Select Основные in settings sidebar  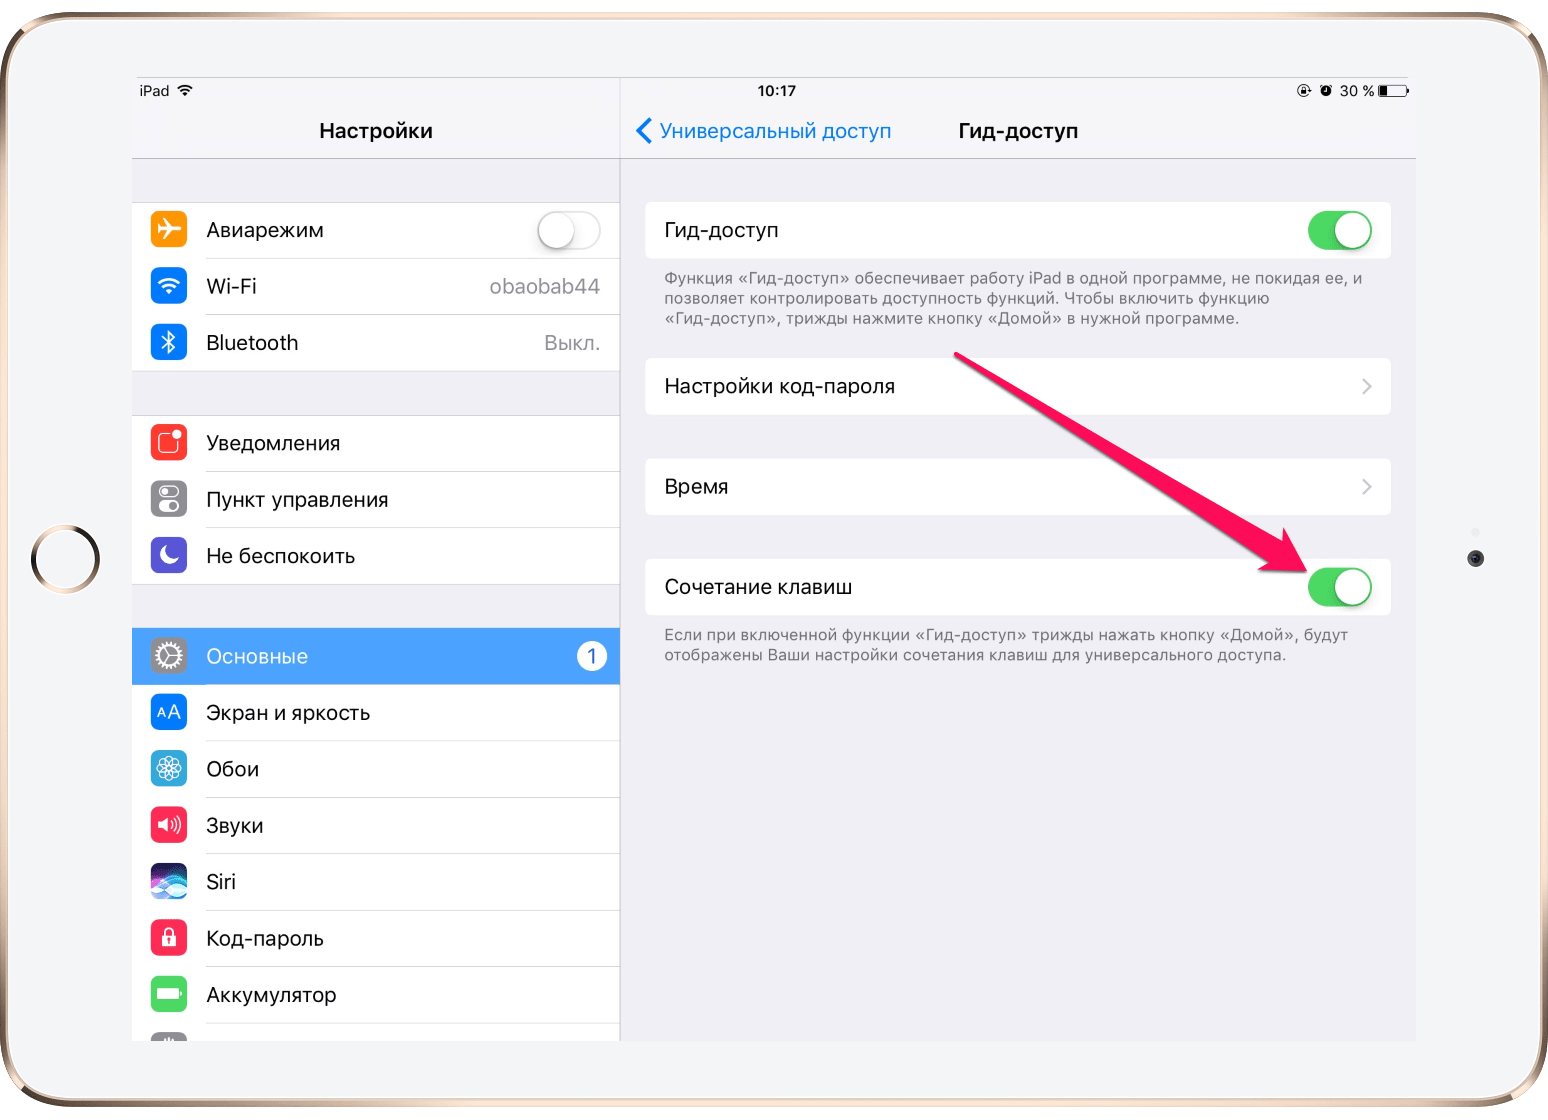376,656
